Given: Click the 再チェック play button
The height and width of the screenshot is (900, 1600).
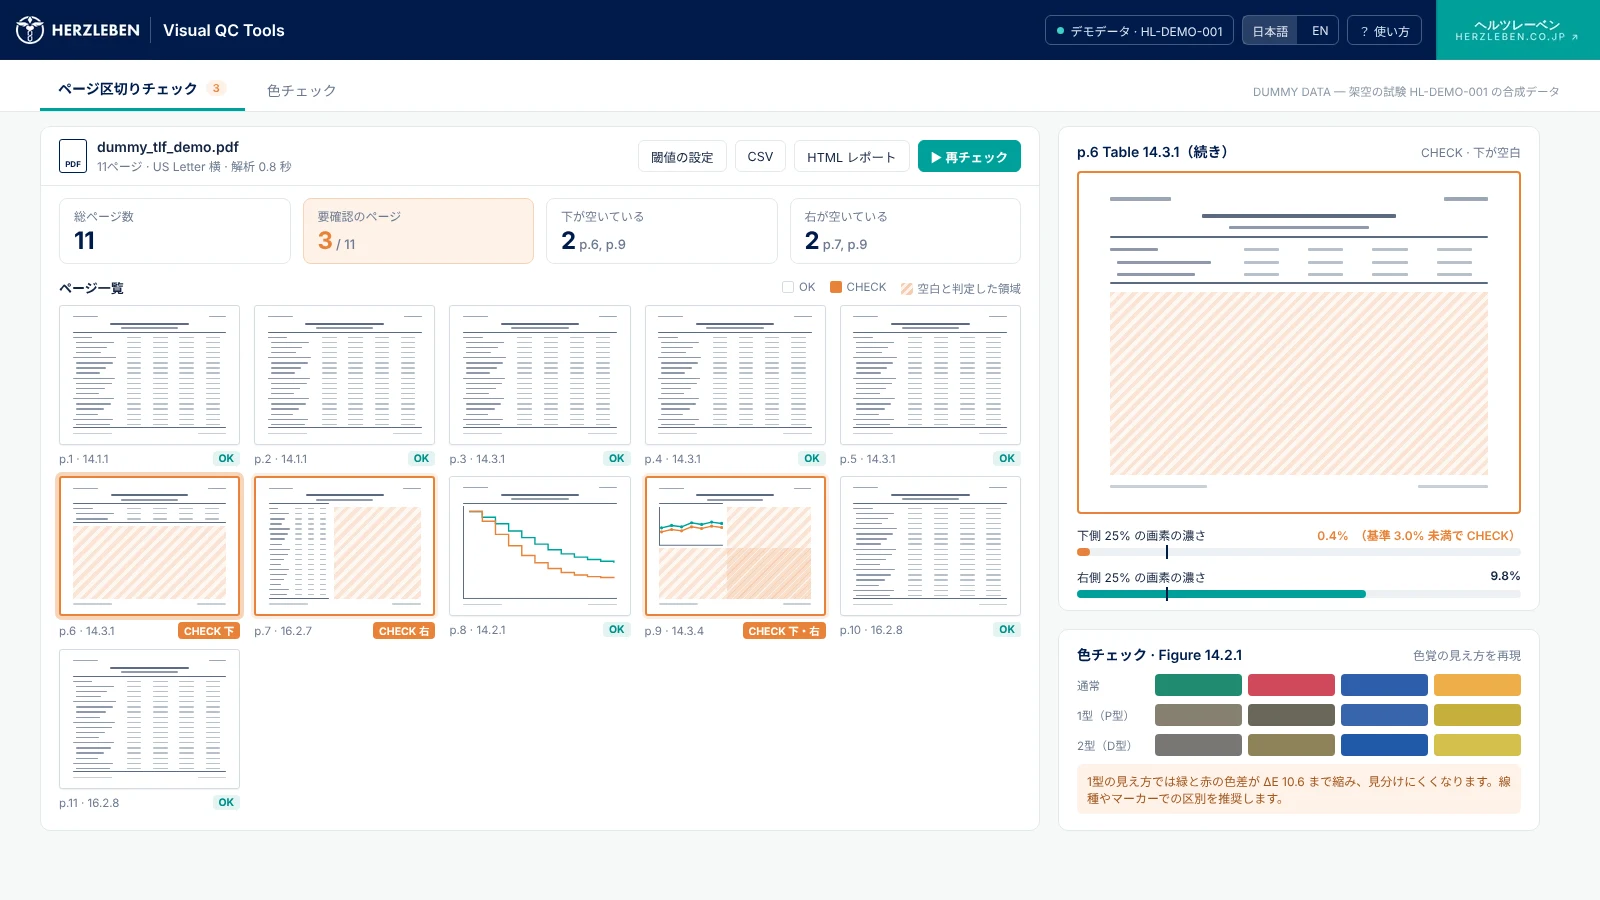Looking at the screenshot, I should click(x=969, y=156).
